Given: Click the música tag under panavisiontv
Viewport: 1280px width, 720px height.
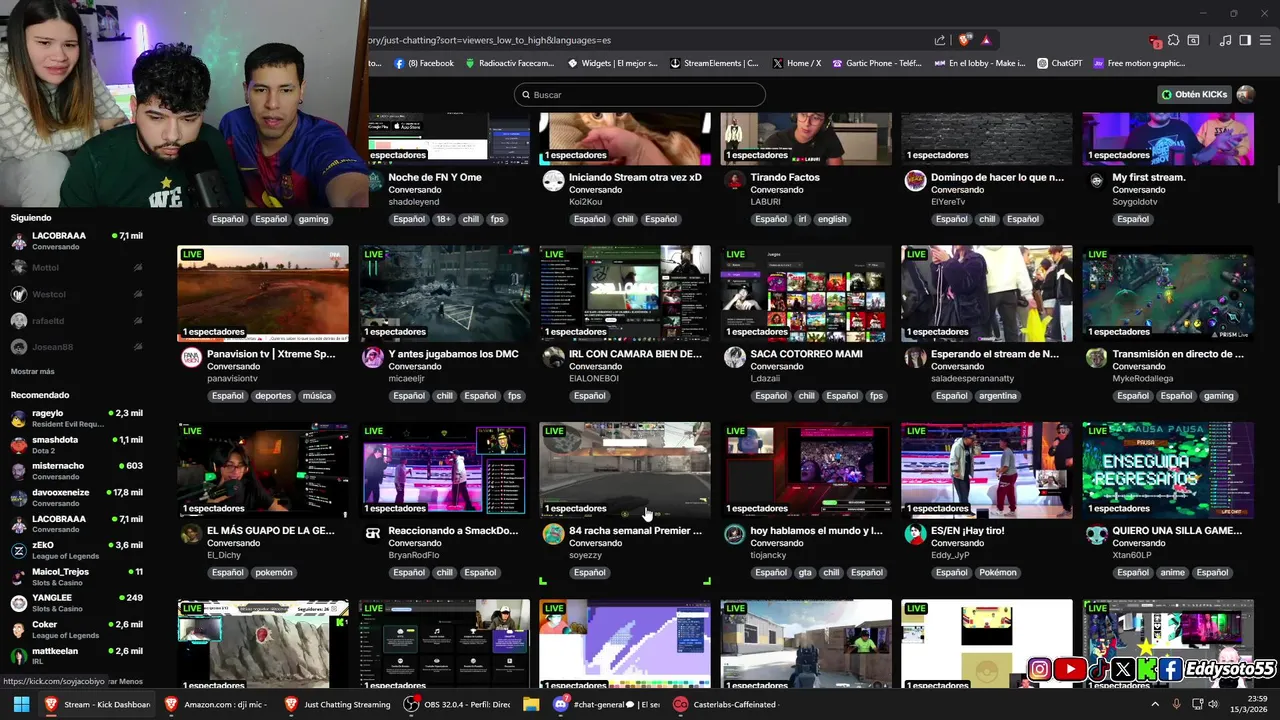Looking at the screenshot, I should 317,396.
